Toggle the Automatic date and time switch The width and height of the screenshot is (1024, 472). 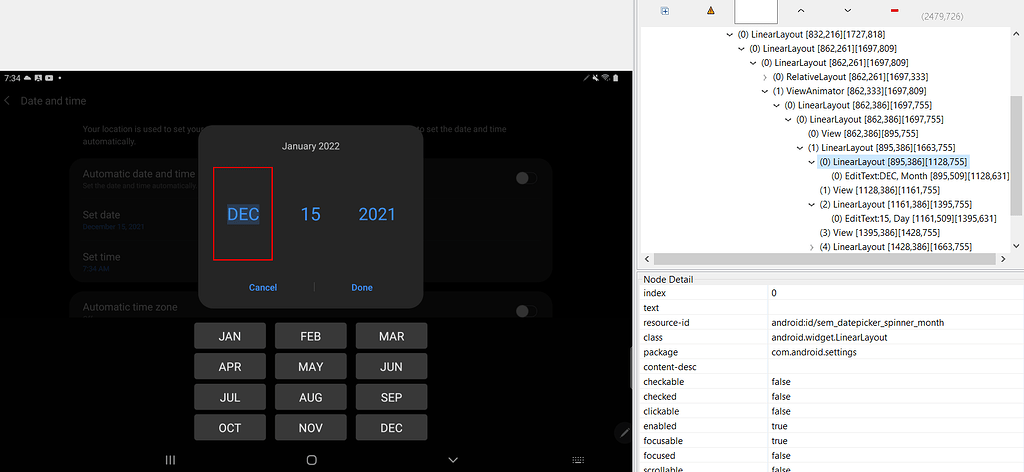tap(525, 178)
